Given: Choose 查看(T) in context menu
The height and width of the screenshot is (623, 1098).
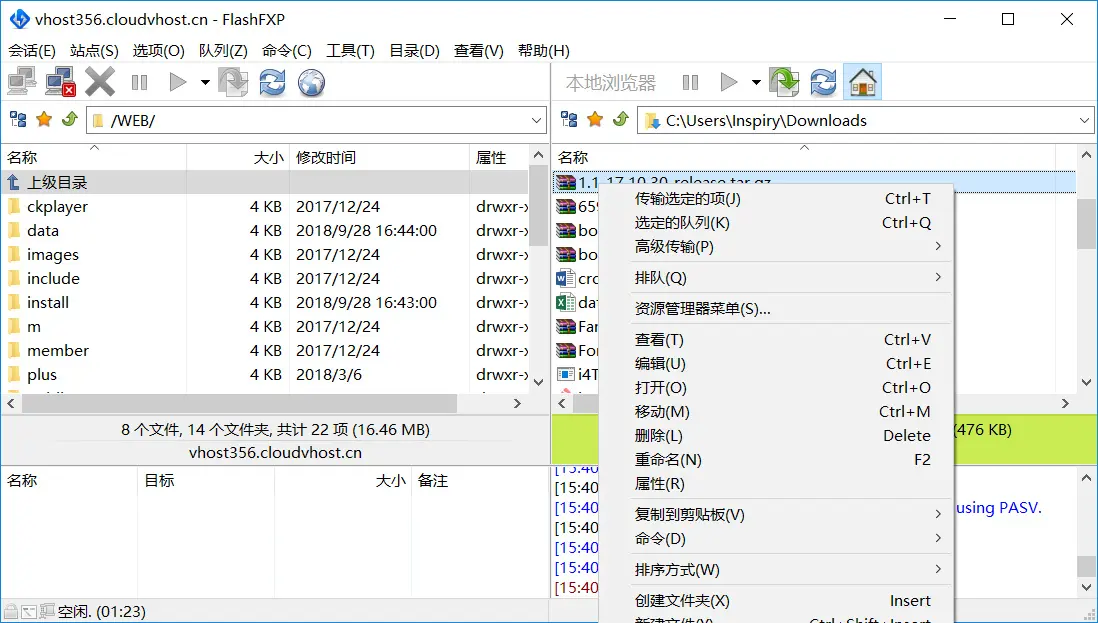Looking at the screenshot, I should click(777, 340).
